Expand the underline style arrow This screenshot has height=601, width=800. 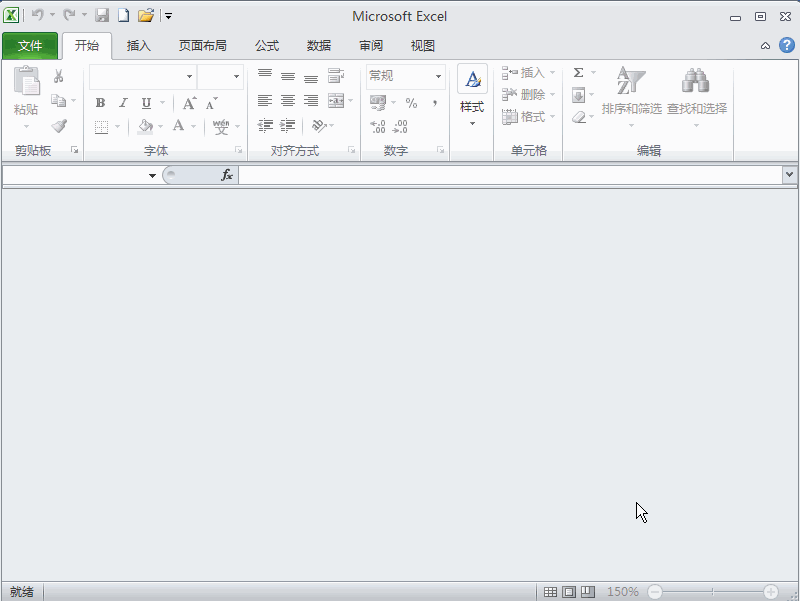(x=163, y=103)
